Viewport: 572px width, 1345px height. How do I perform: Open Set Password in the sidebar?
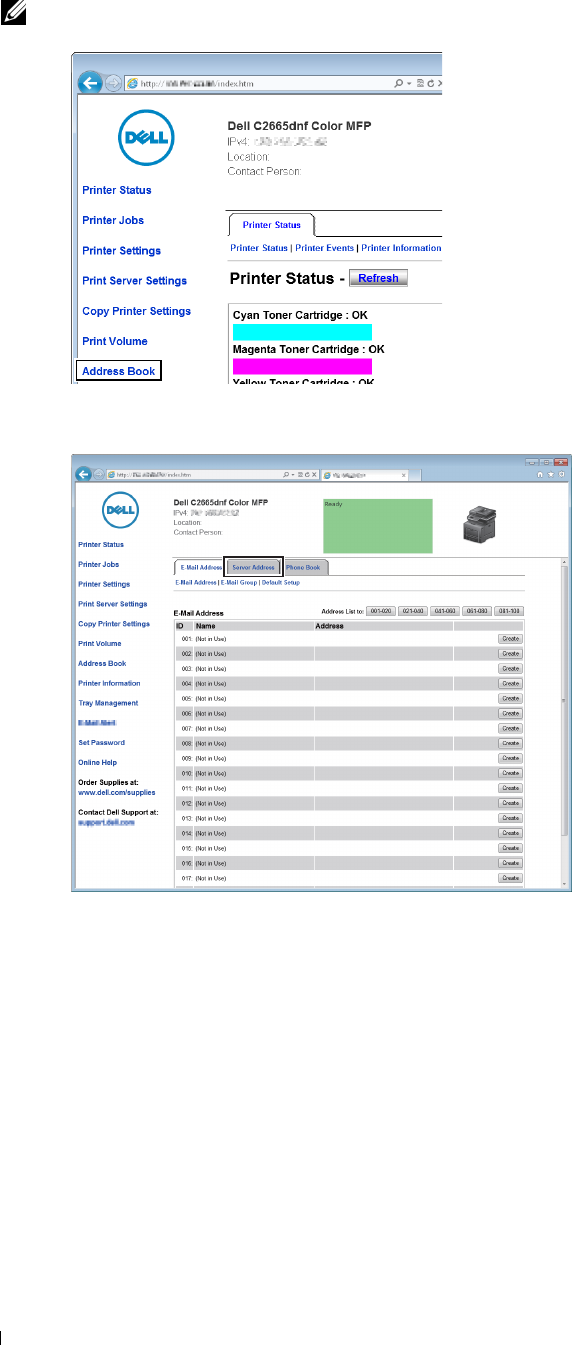pyautogui.click(x=100, y=743)
